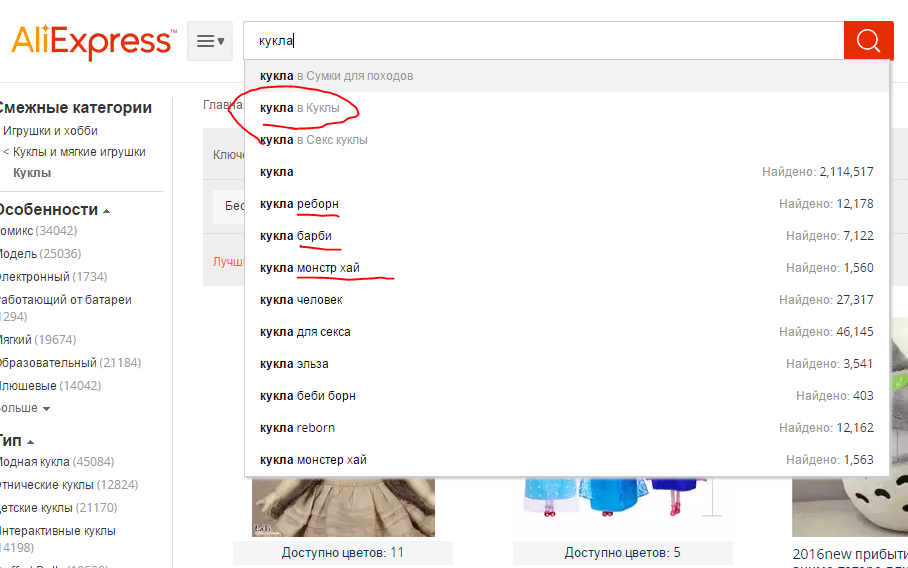Select suggestion кукла эльза
Image resolution: width=908 pixels, height=568 pixels.
coord(567,364)
